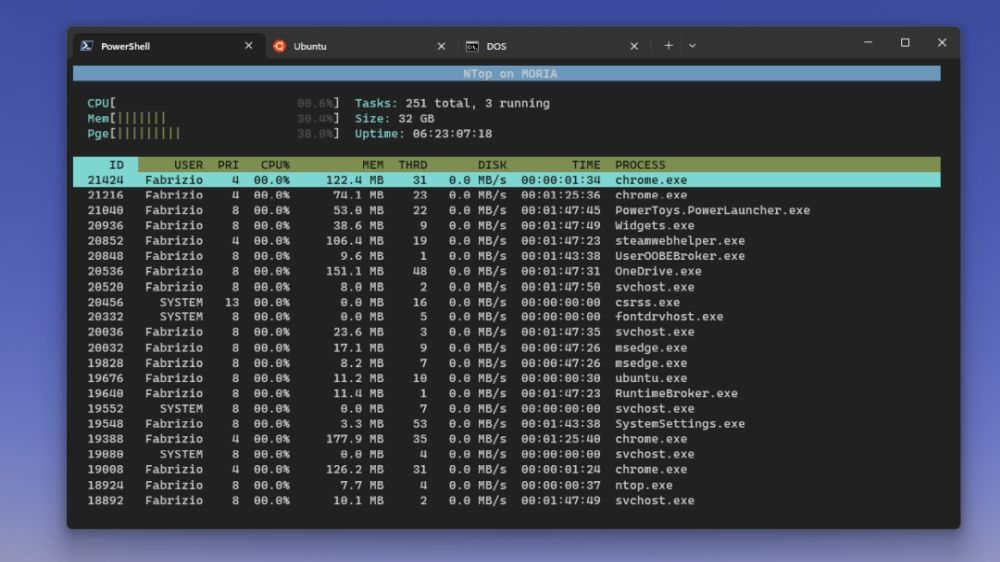
Task: Switch to the DOS tab
Action: click(554, 46)
